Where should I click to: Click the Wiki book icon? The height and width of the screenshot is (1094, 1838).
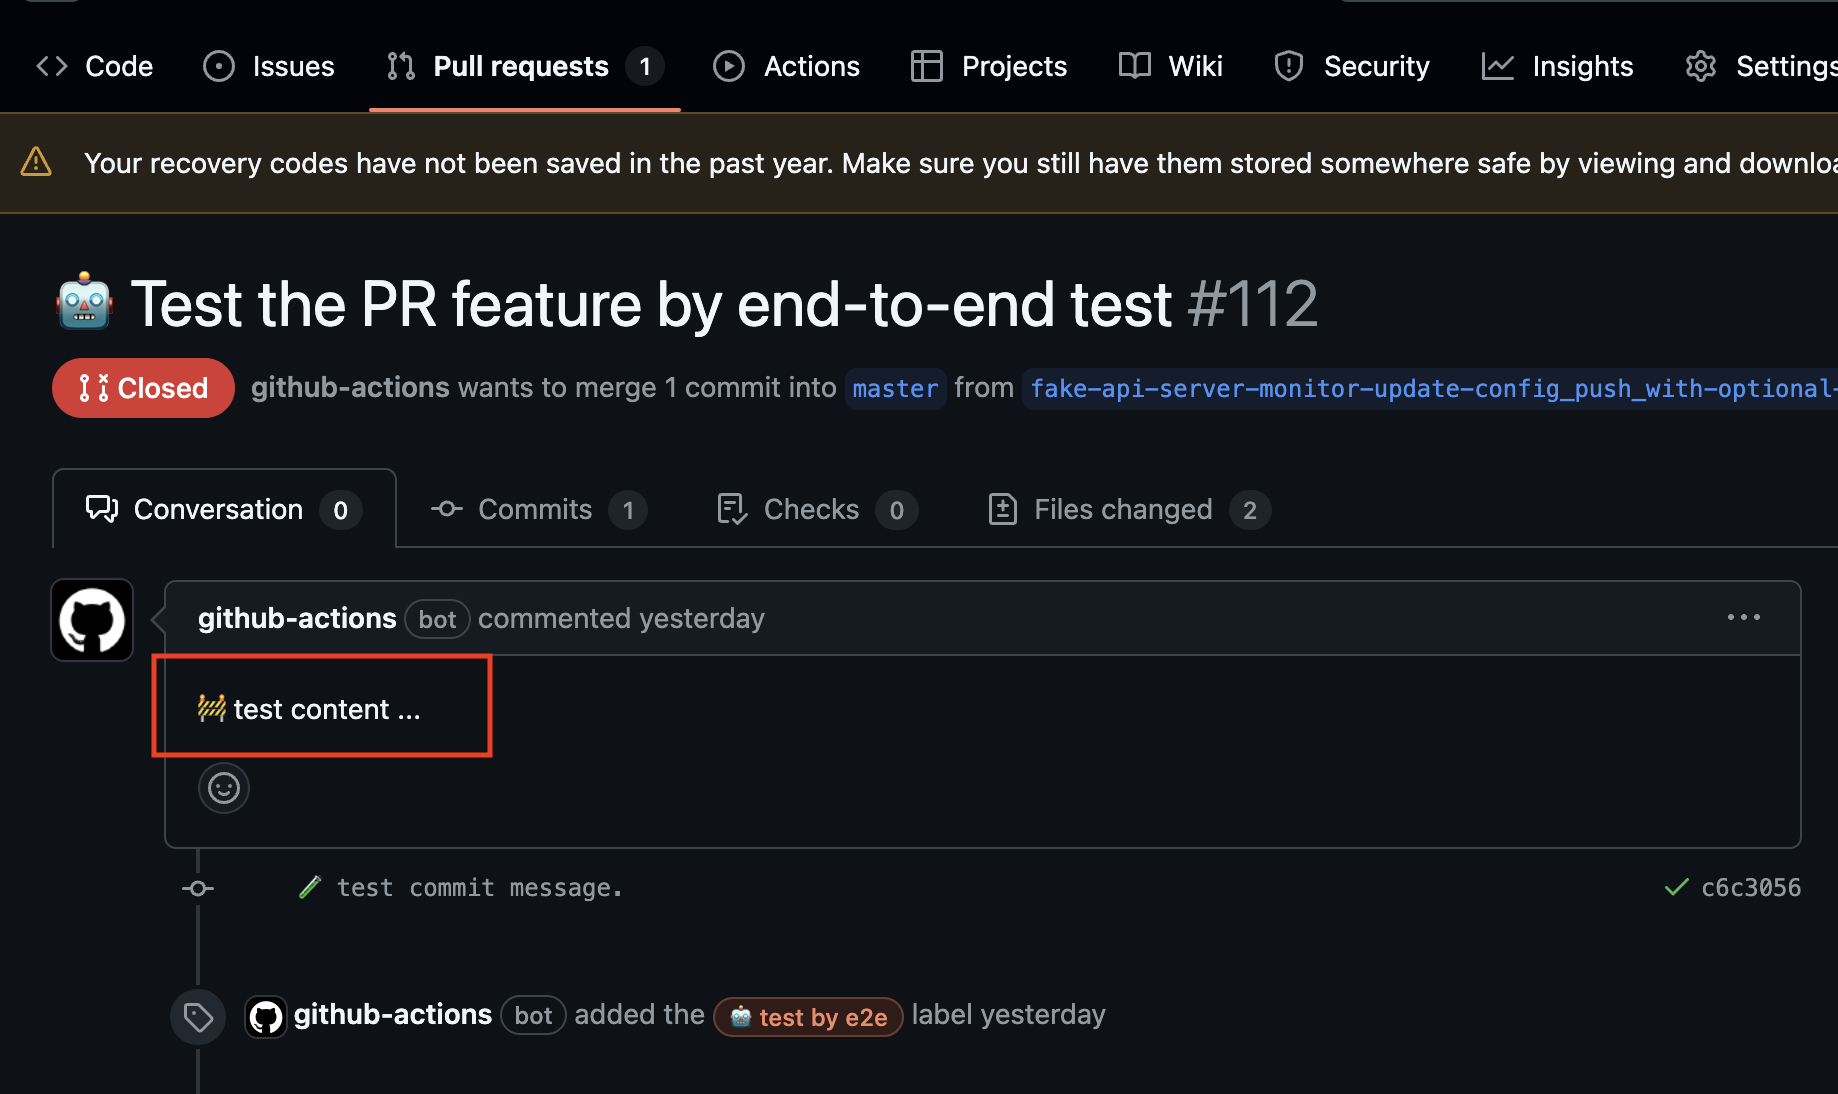(x=1135, y=66)
